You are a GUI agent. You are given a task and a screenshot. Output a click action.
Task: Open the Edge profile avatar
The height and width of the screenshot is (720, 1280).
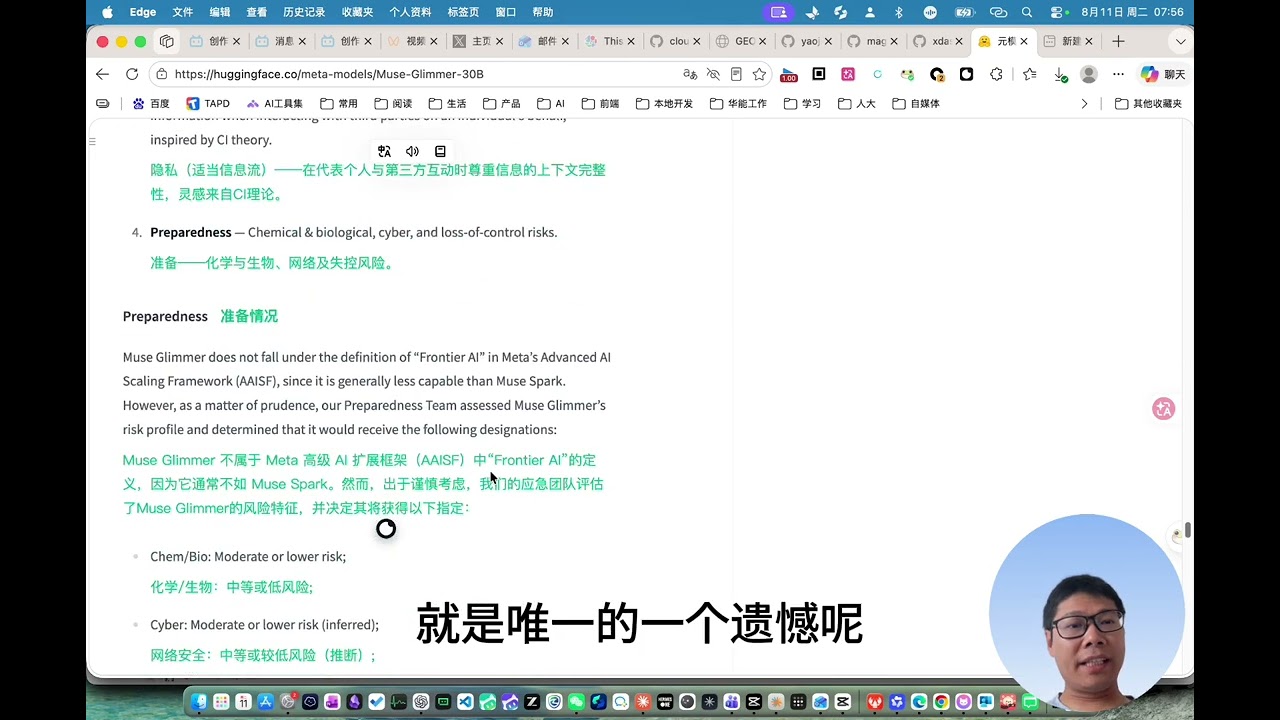tap(1089, 74)
